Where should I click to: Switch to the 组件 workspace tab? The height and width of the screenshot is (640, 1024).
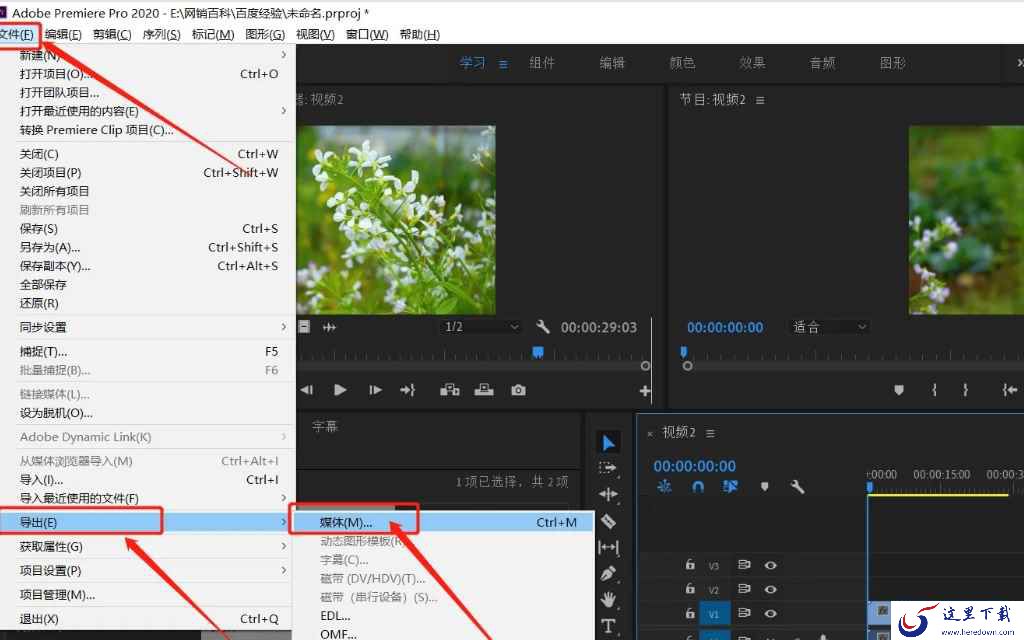542,63
